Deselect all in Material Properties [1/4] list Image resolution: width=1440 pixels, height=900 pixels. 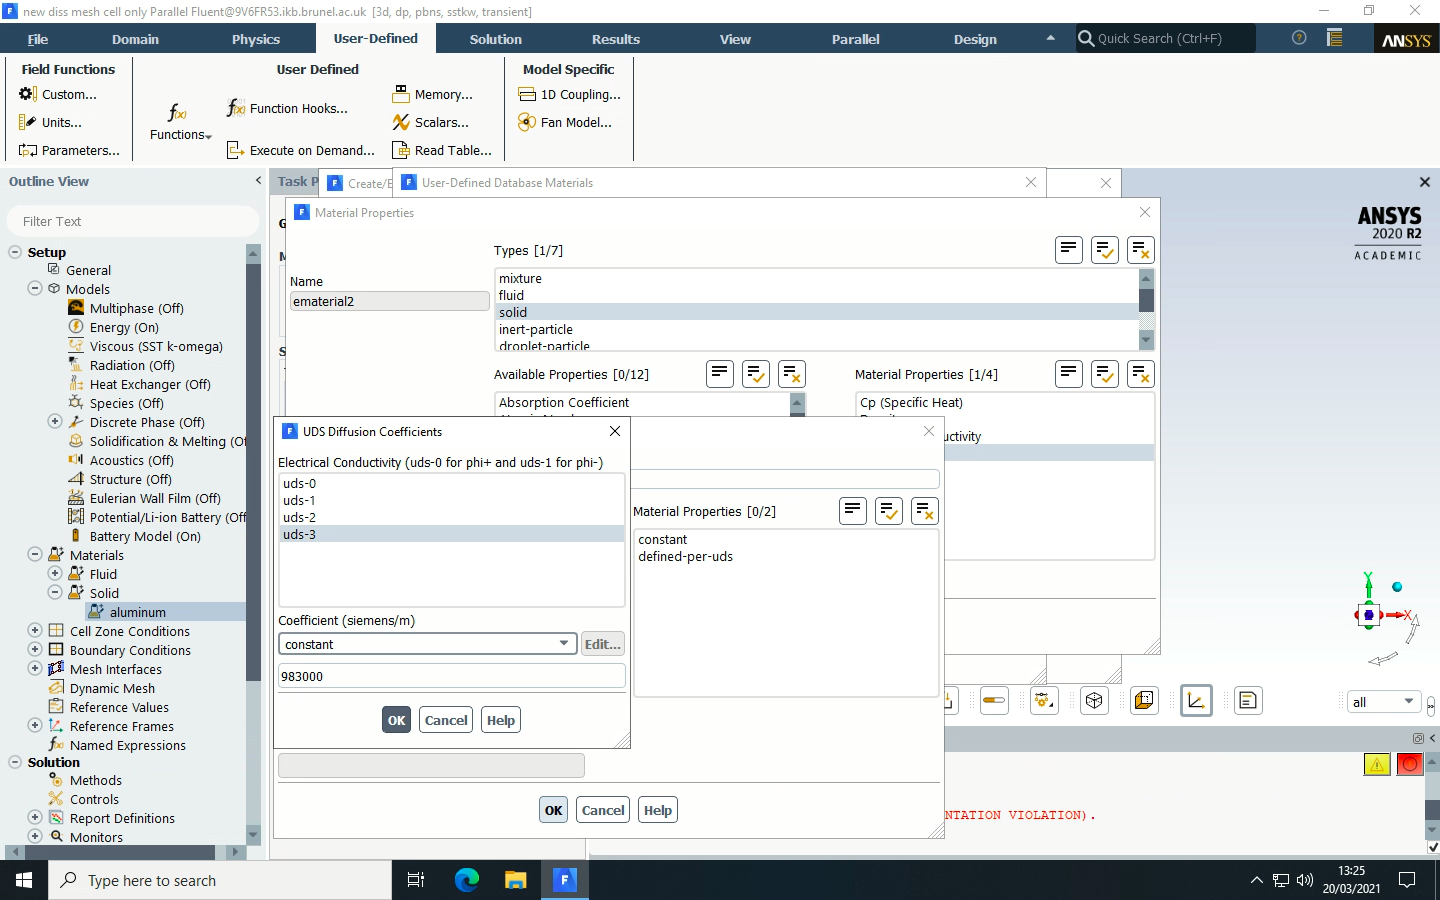pos(1141,374)
